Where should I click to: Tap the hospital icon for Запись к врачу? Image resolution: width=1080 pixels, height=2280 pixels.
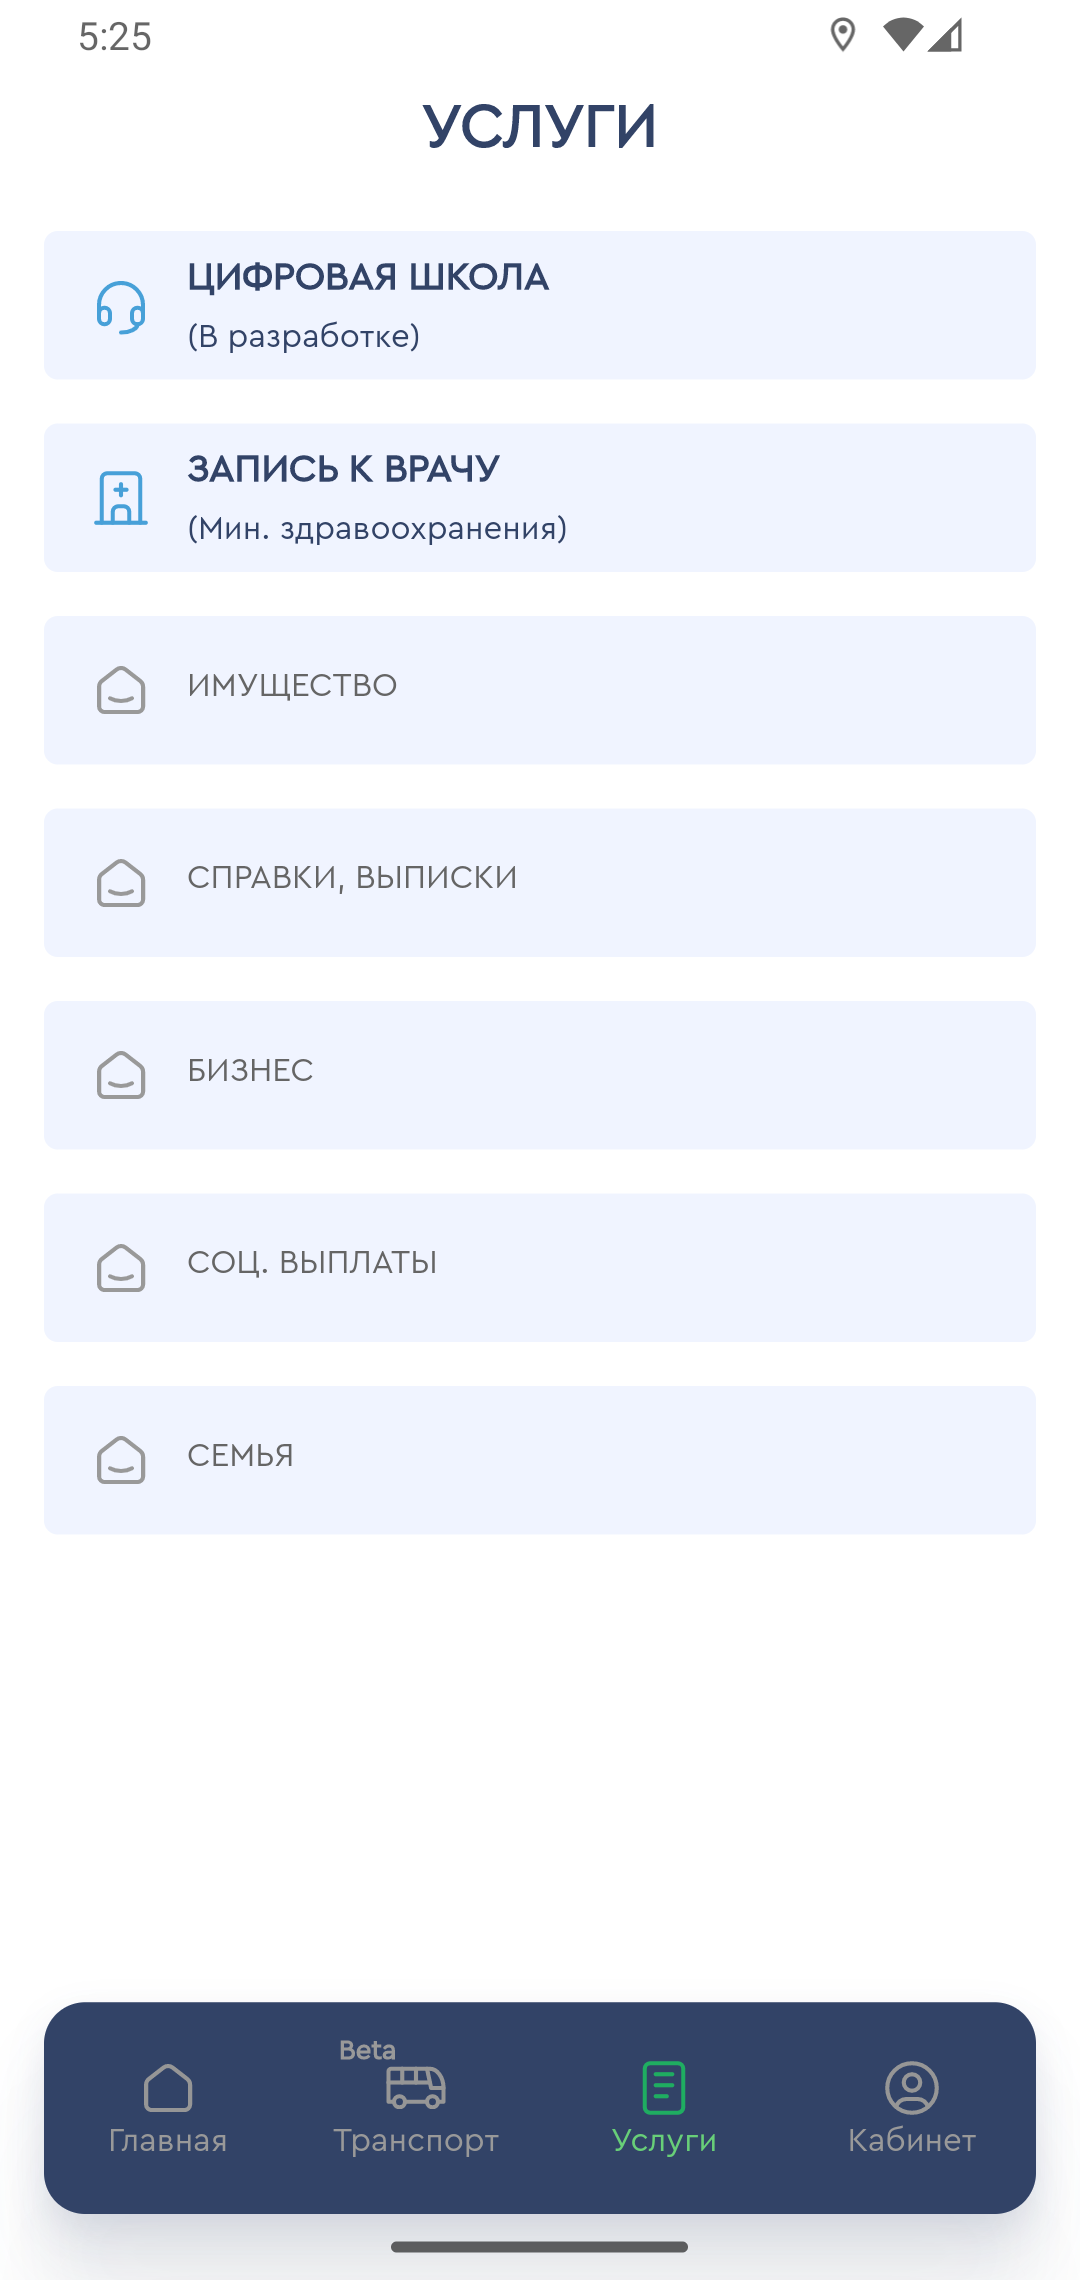click(x=121, y=498)
